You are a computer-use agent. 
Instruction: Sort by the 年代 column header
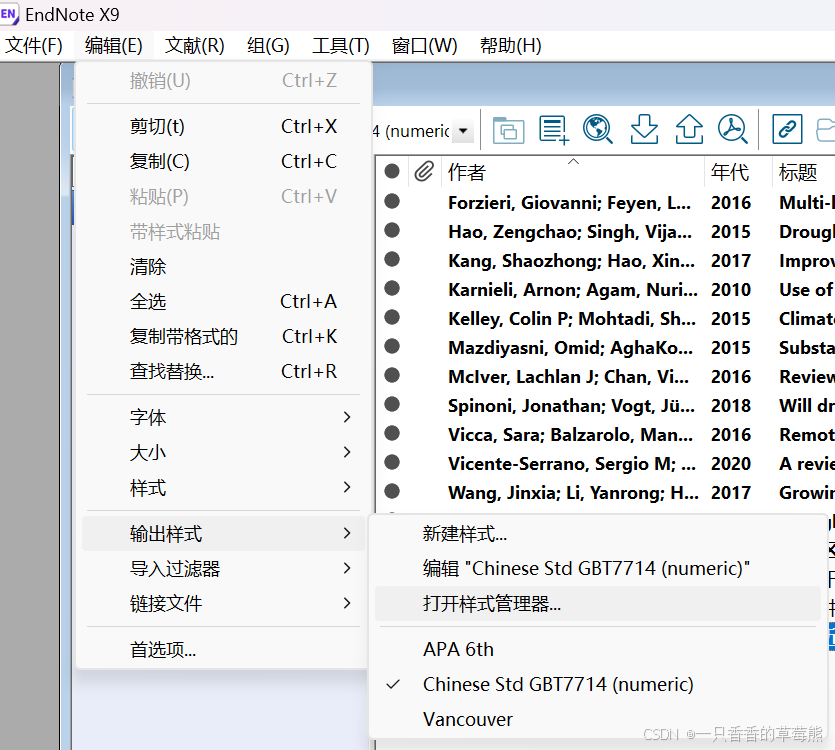pos(738,172)
